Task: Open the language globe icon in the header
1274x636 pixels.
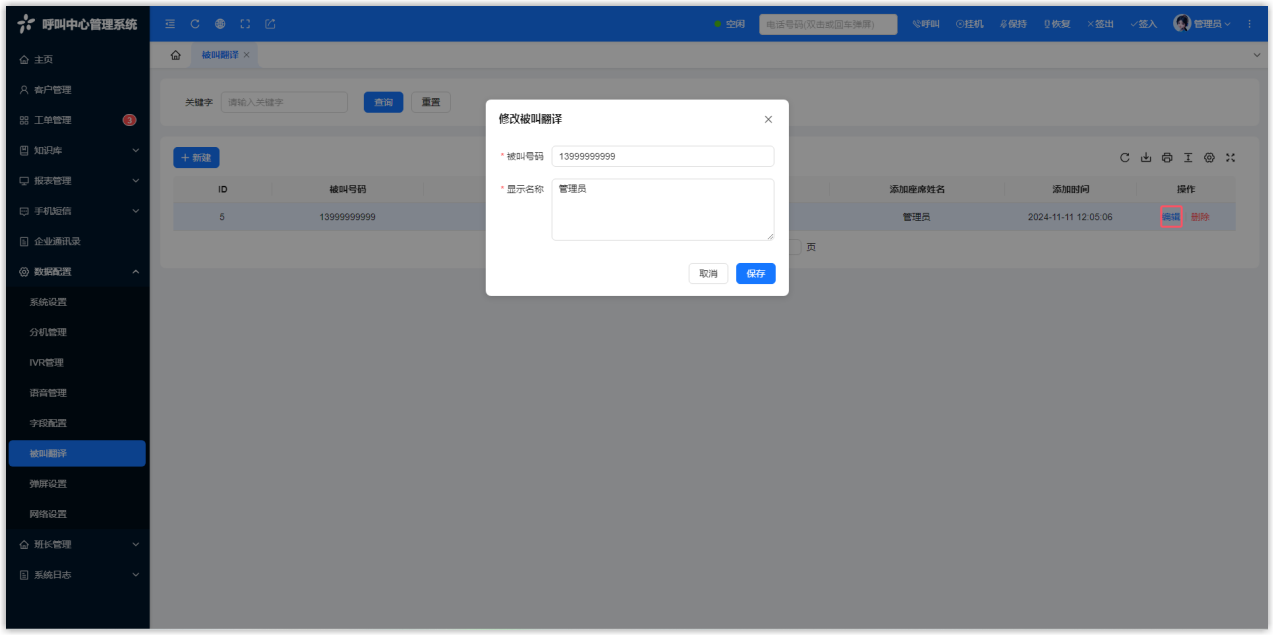Action: 220,24
